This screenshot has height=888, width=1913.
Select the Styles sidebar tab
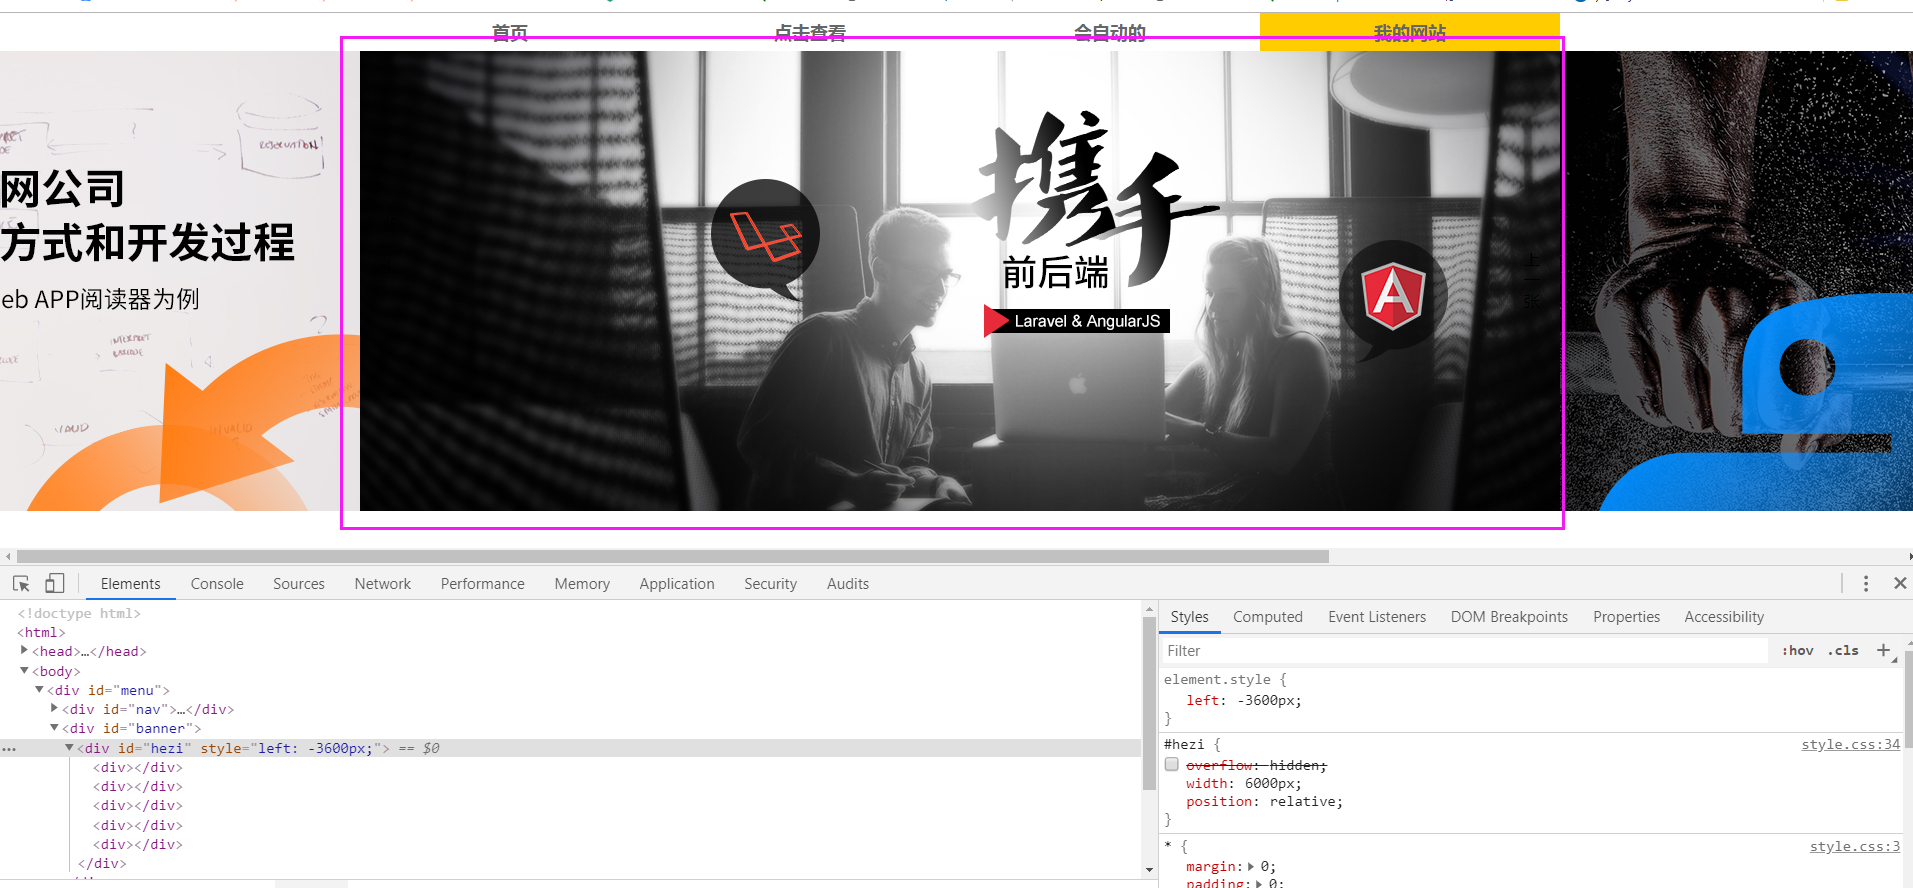tap(1190, 617)
